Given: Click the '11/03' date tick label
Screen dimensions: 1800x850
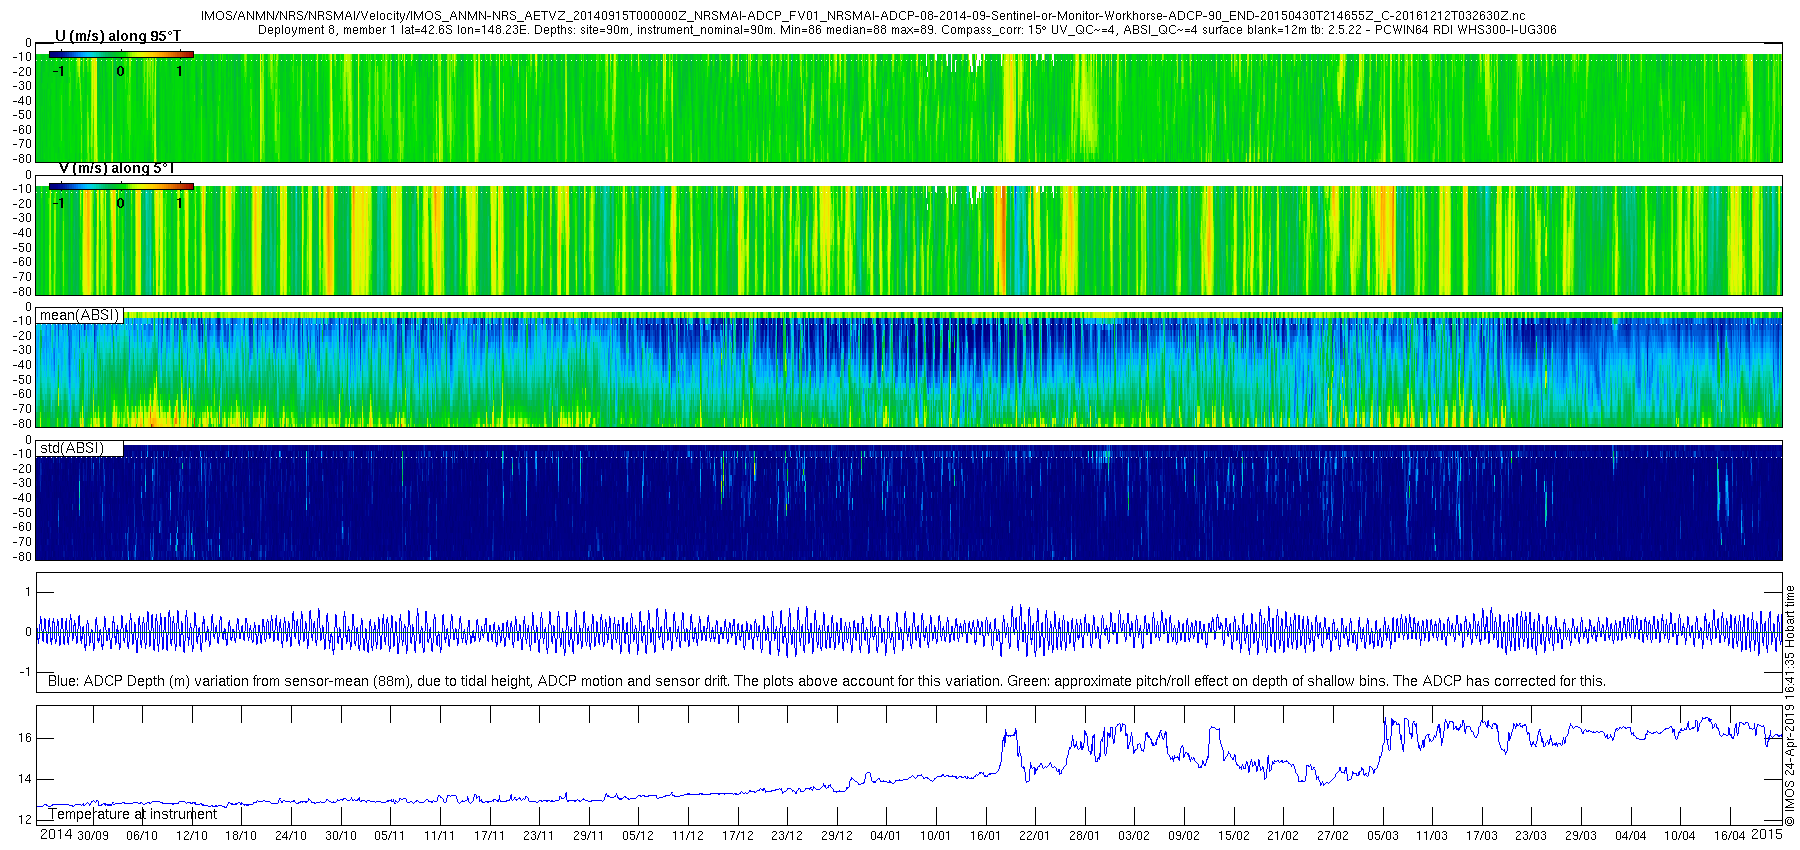Looking at the screenshot, I should click(1432, 836).
